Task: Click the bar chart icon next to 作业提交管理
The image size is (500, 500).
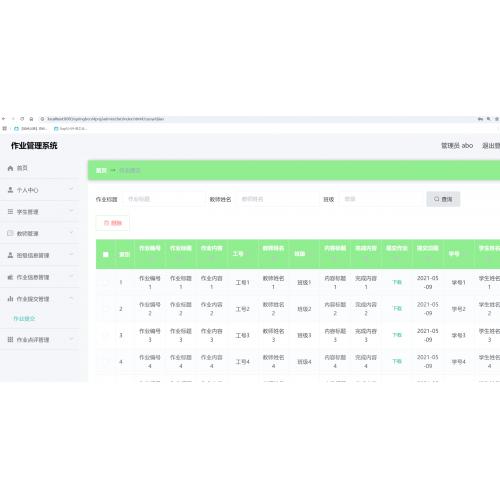Action: (x=10, y=299)
